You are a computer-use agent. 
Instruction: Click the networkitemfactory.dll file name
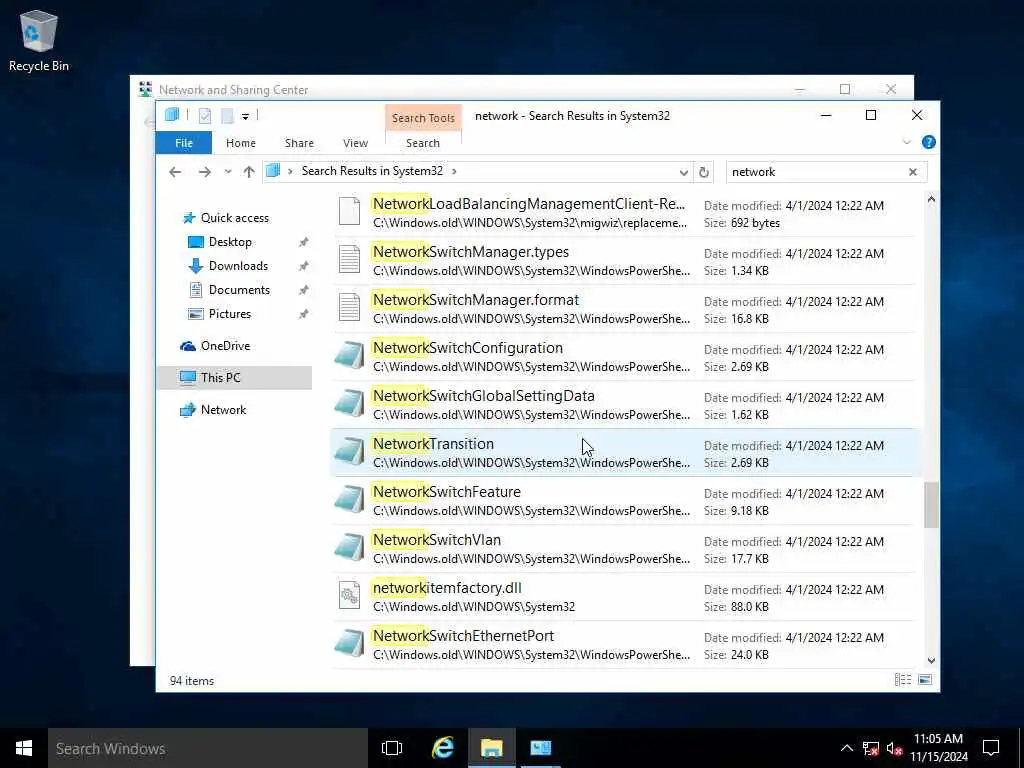pyautogui.click(x=447, y=588)
